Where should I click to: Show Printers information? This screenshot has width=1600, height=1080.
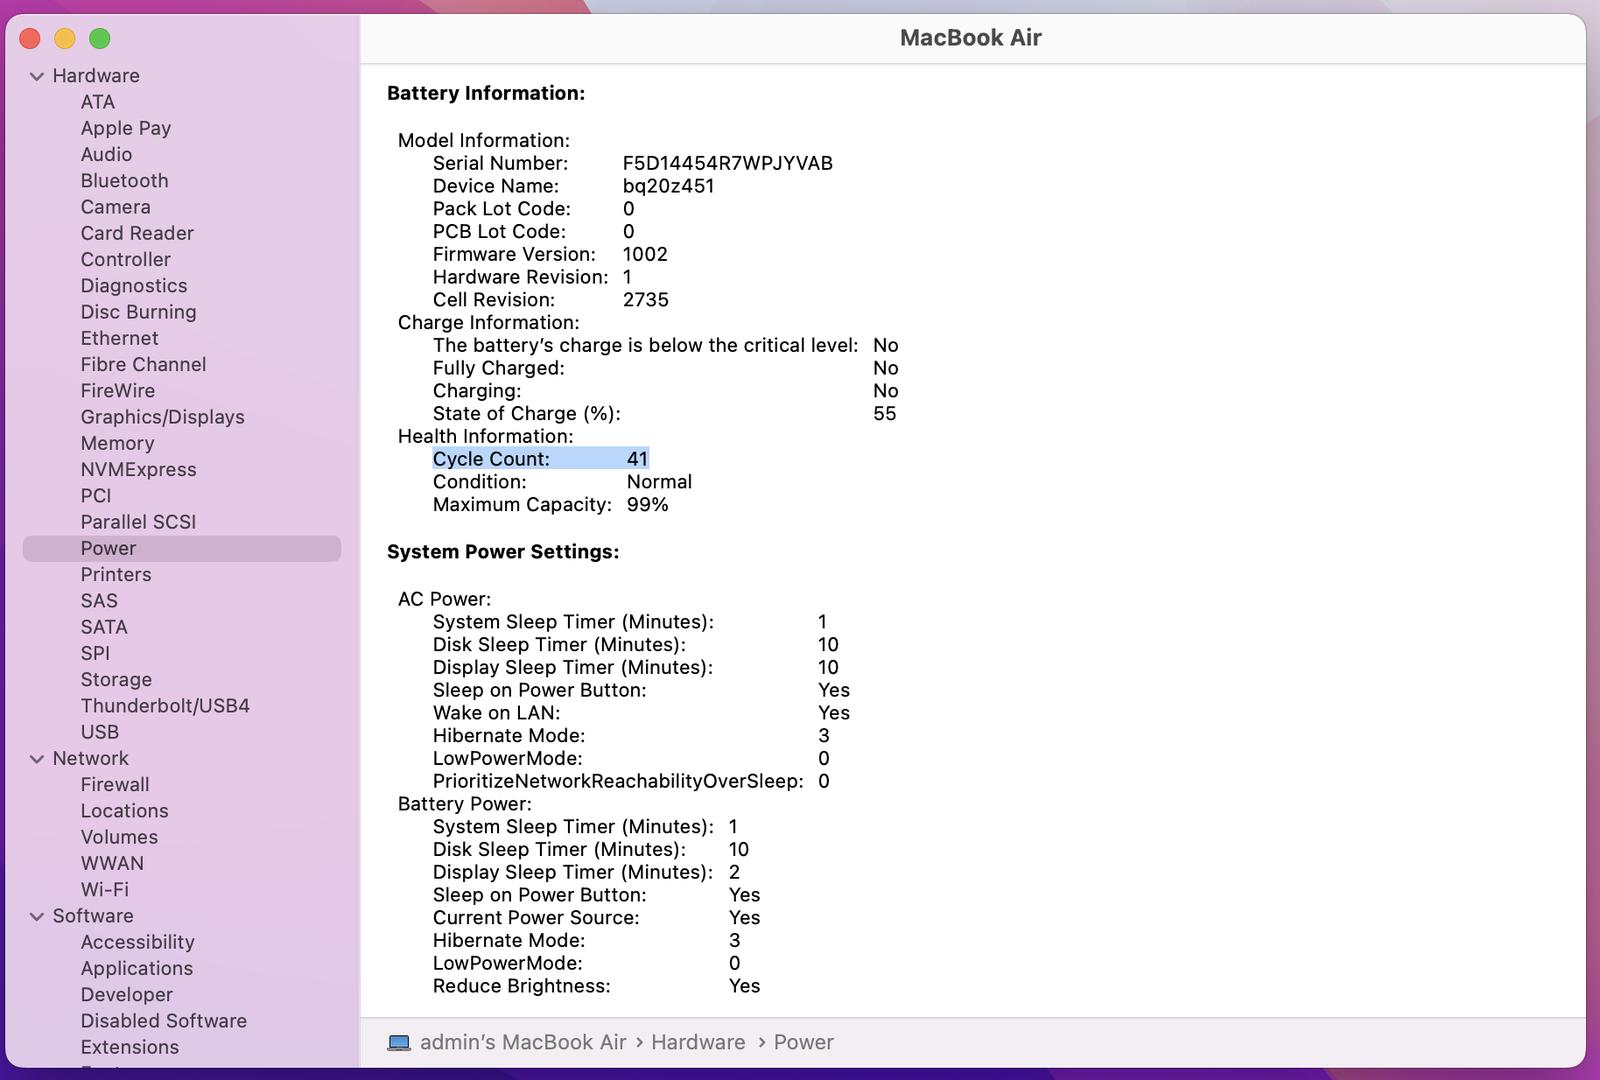116,574
